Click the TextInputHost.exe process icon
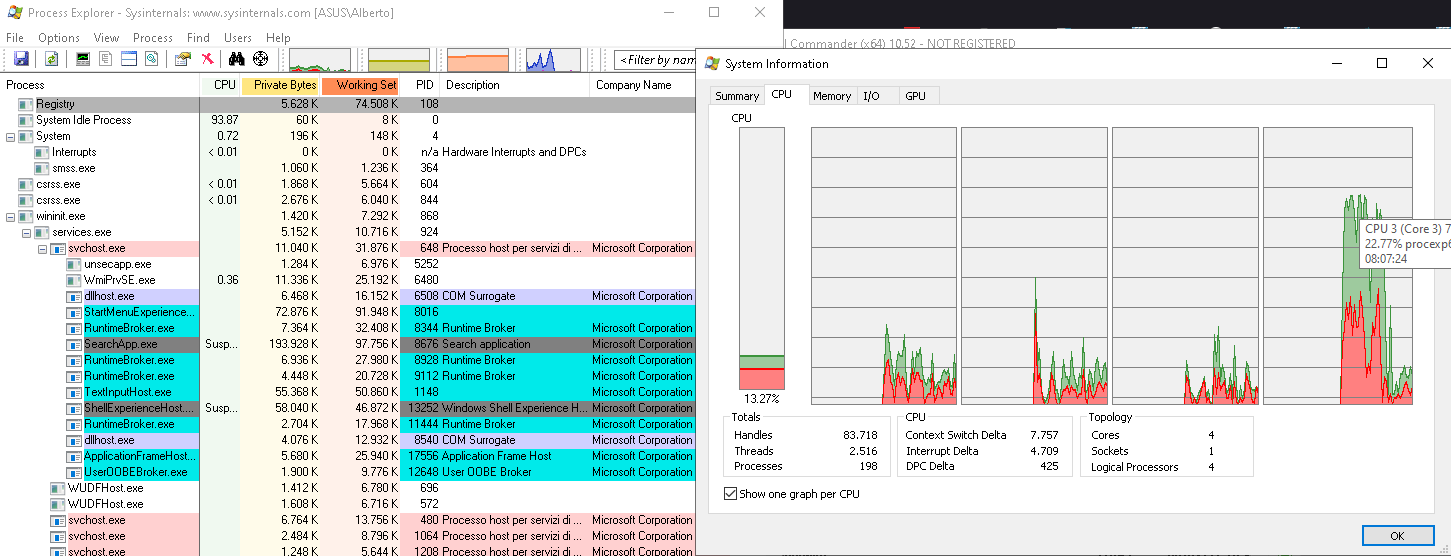1451x556 pixels. pyautogui.click(x=75, y=392)
